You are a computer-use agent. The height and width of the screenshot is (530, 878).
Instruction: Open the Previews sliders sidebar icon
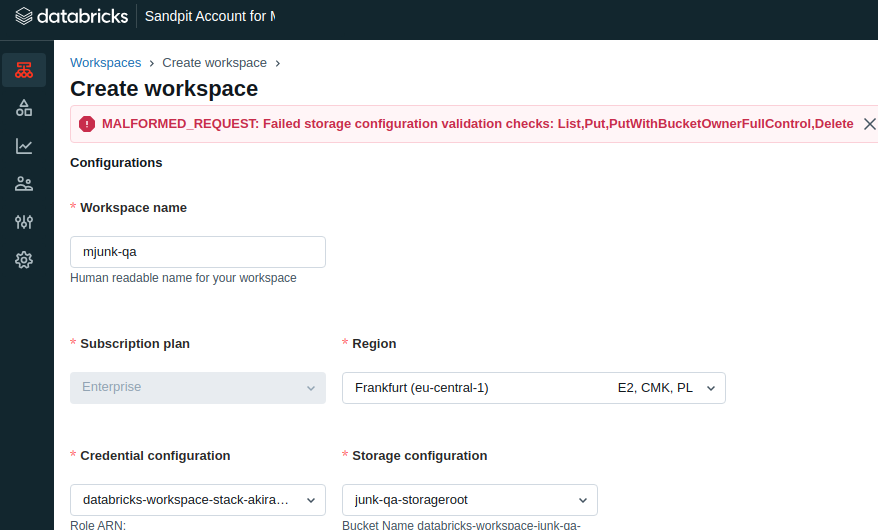pyautogui.click(x=24, y=222)
